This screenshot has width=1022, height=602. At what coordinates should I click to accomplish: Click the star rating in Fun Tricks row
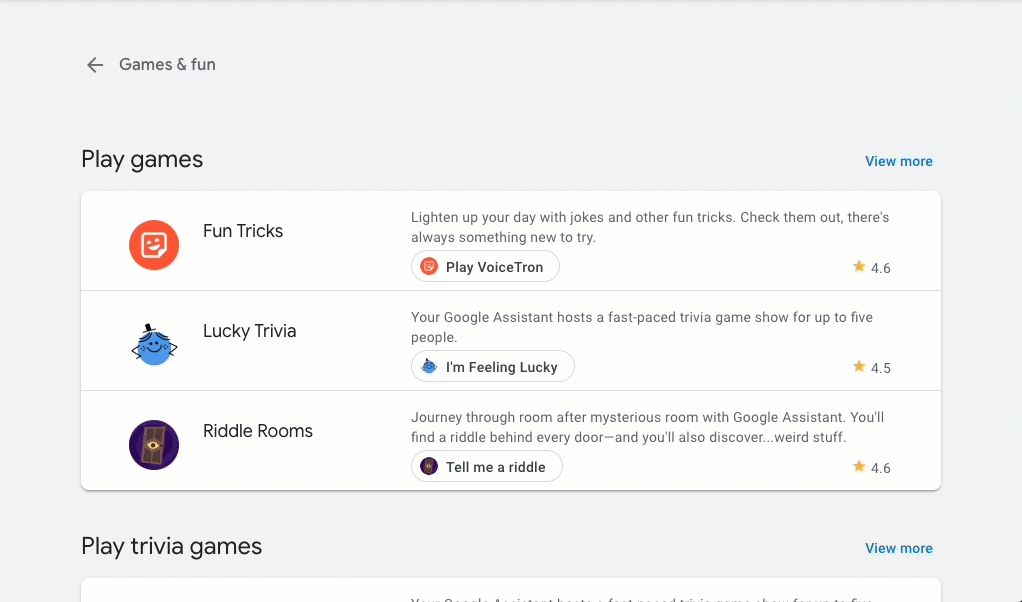871,268
